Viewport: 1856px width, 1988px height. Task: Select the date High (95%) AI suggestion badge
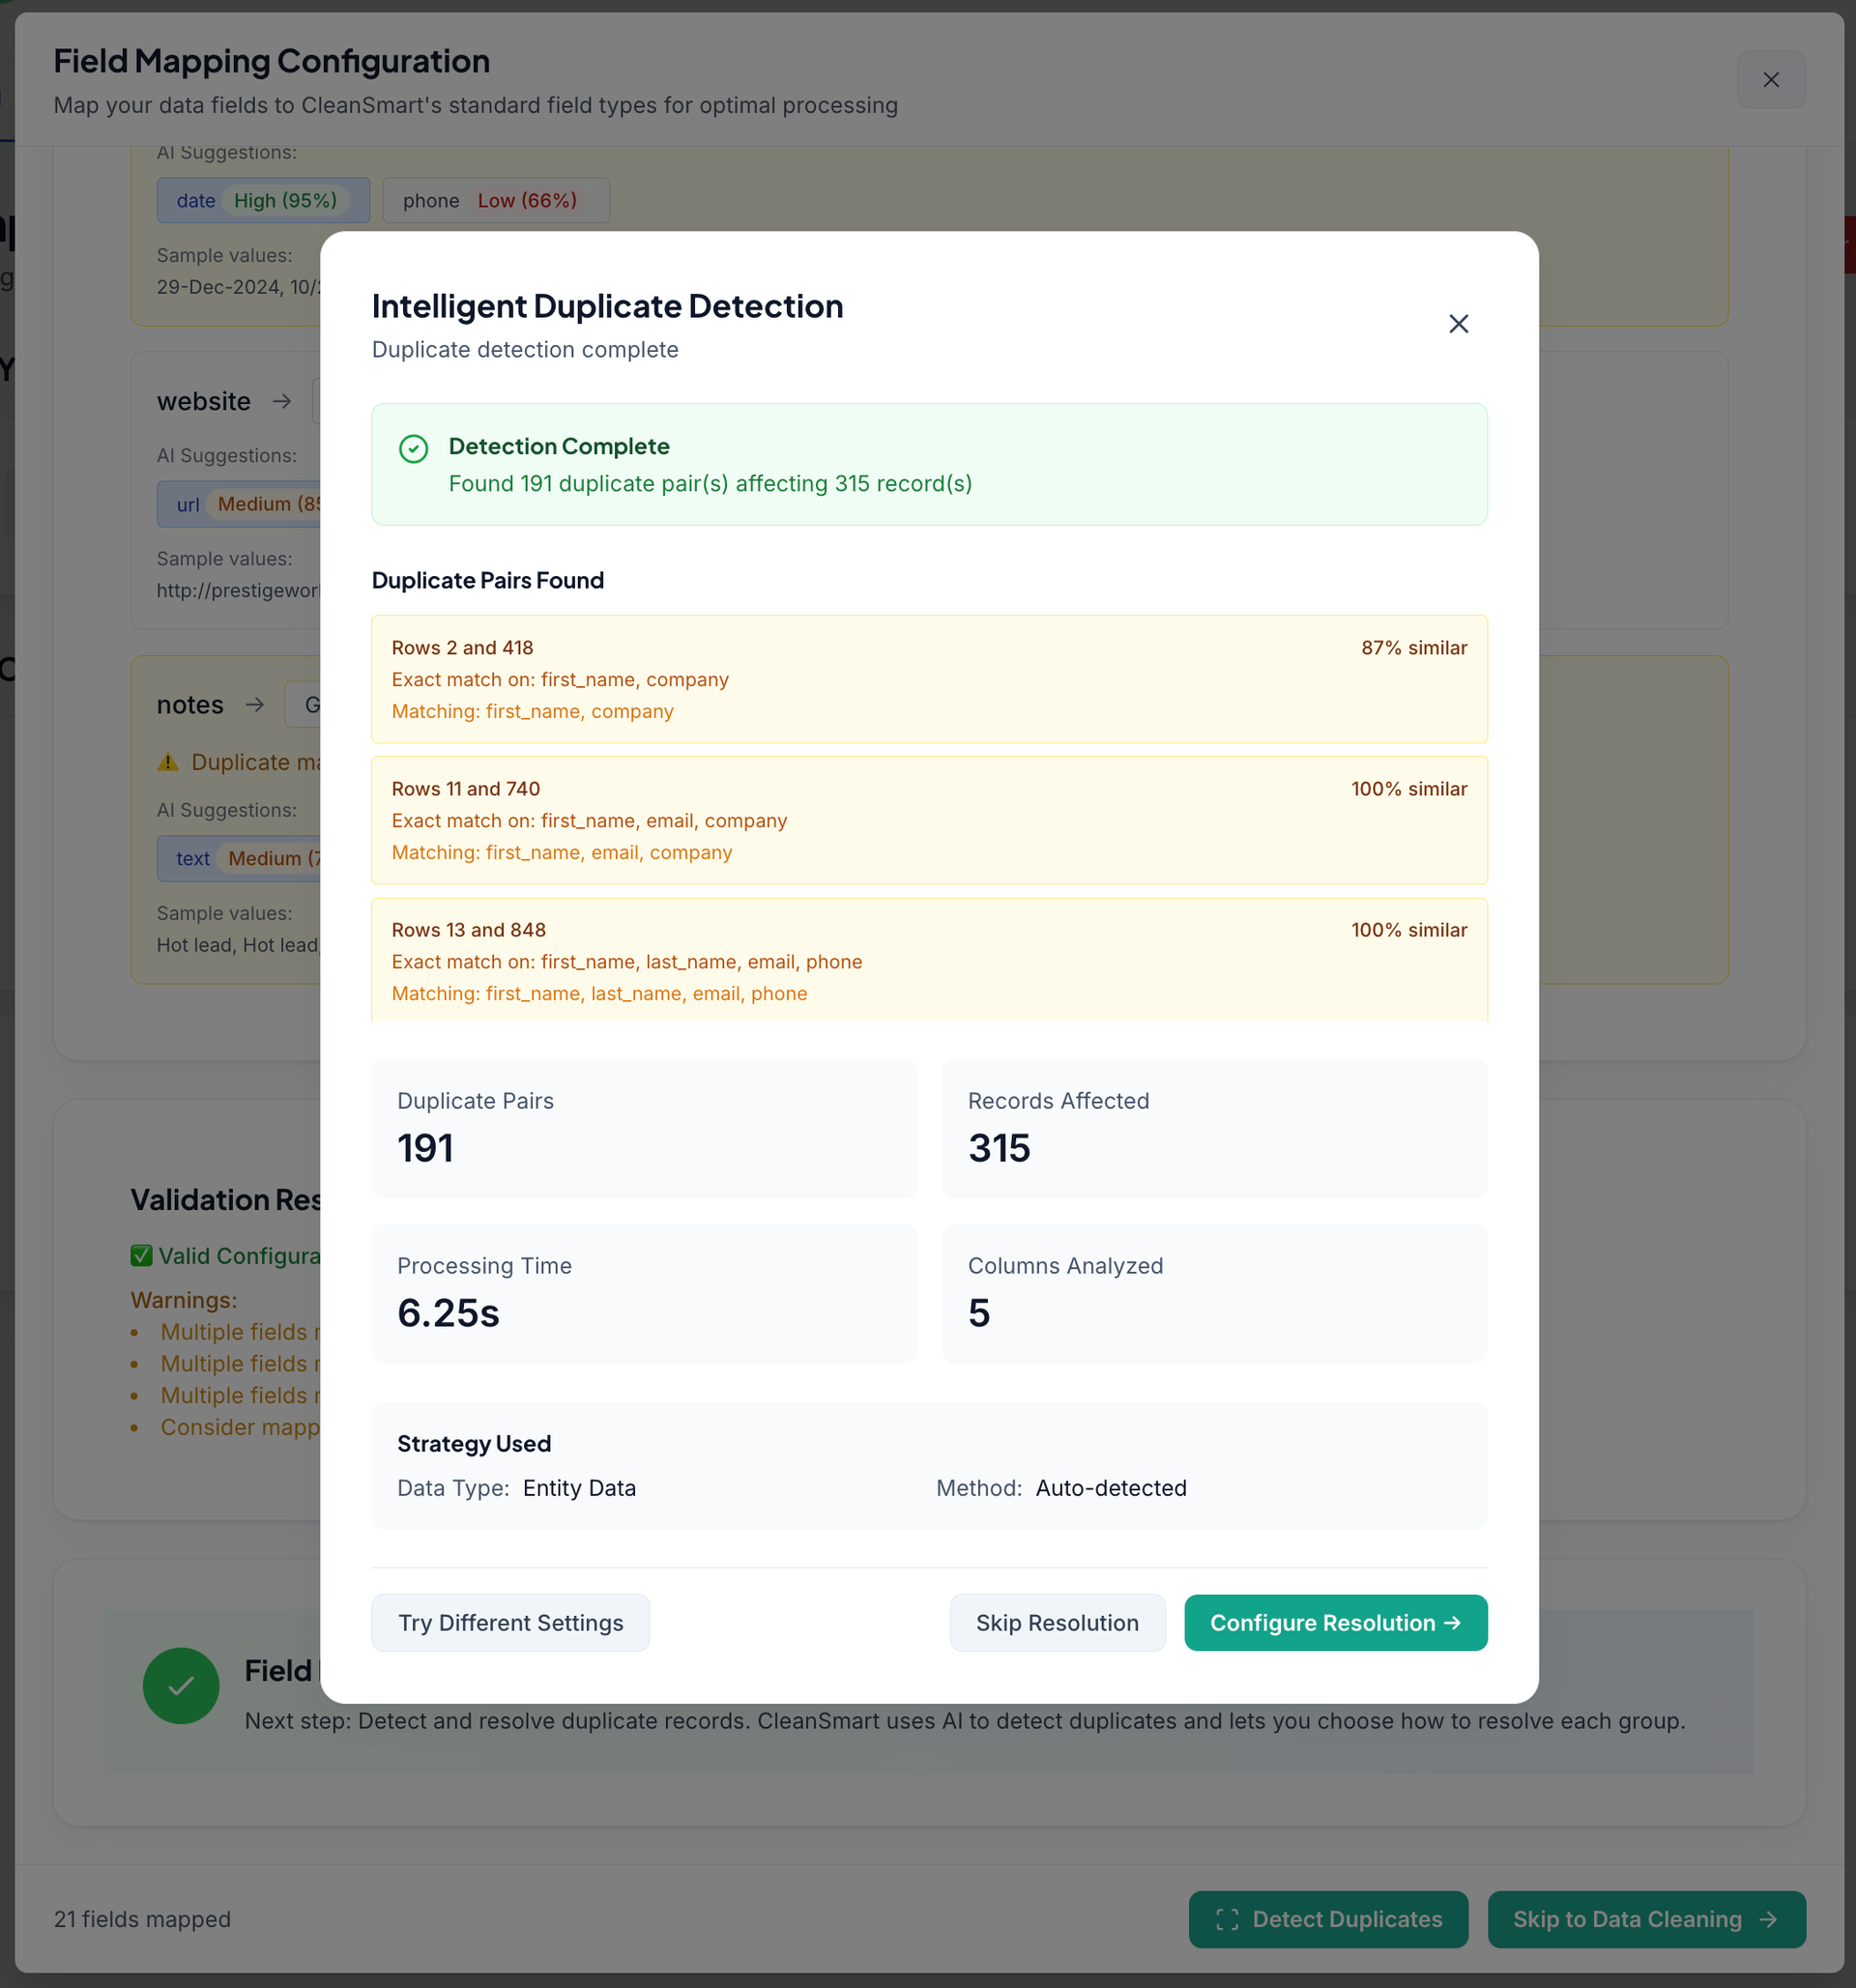pyautogui.click(x=263, y=200)
